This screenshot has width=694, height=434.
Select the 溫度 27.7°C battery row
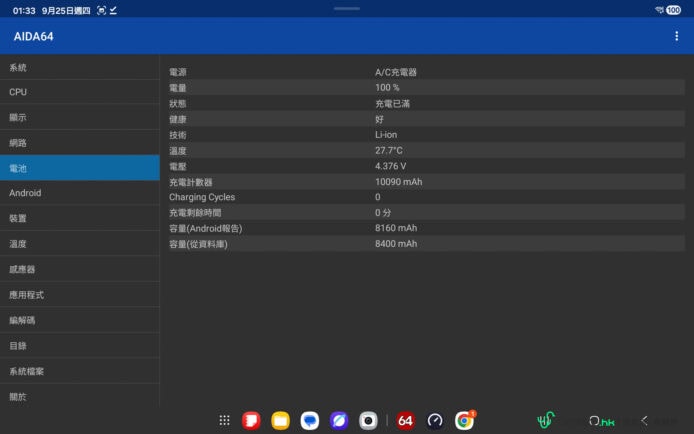point(426,150)
